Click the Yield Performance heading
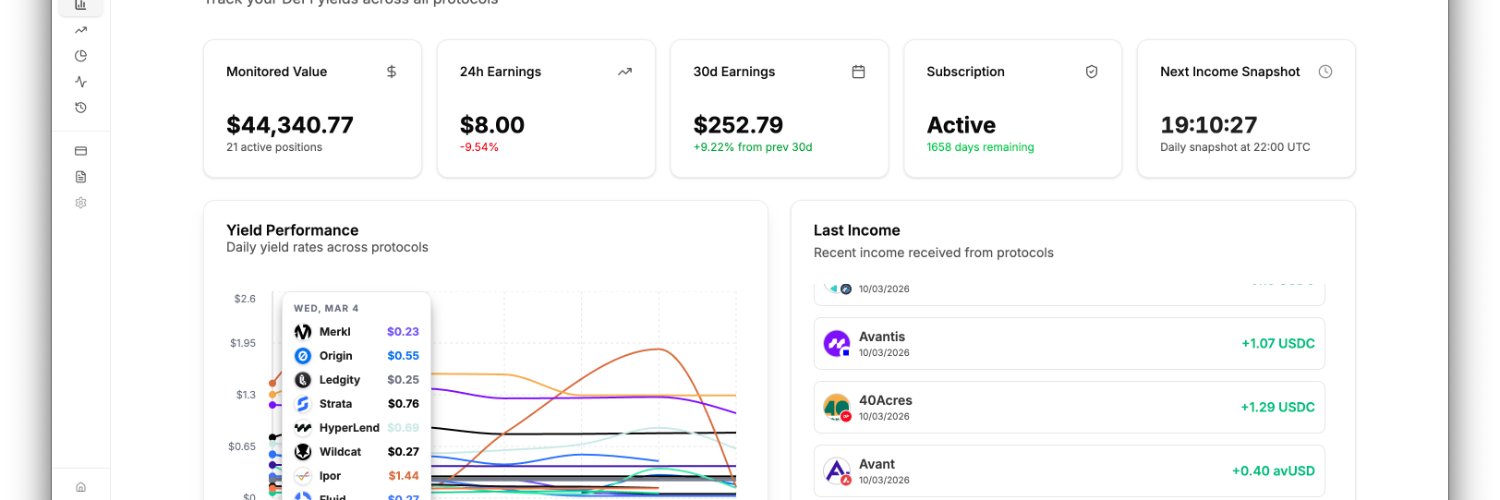Image resolution: width=1500 pixels, height=500 pixels. click(x=292, y=230)
